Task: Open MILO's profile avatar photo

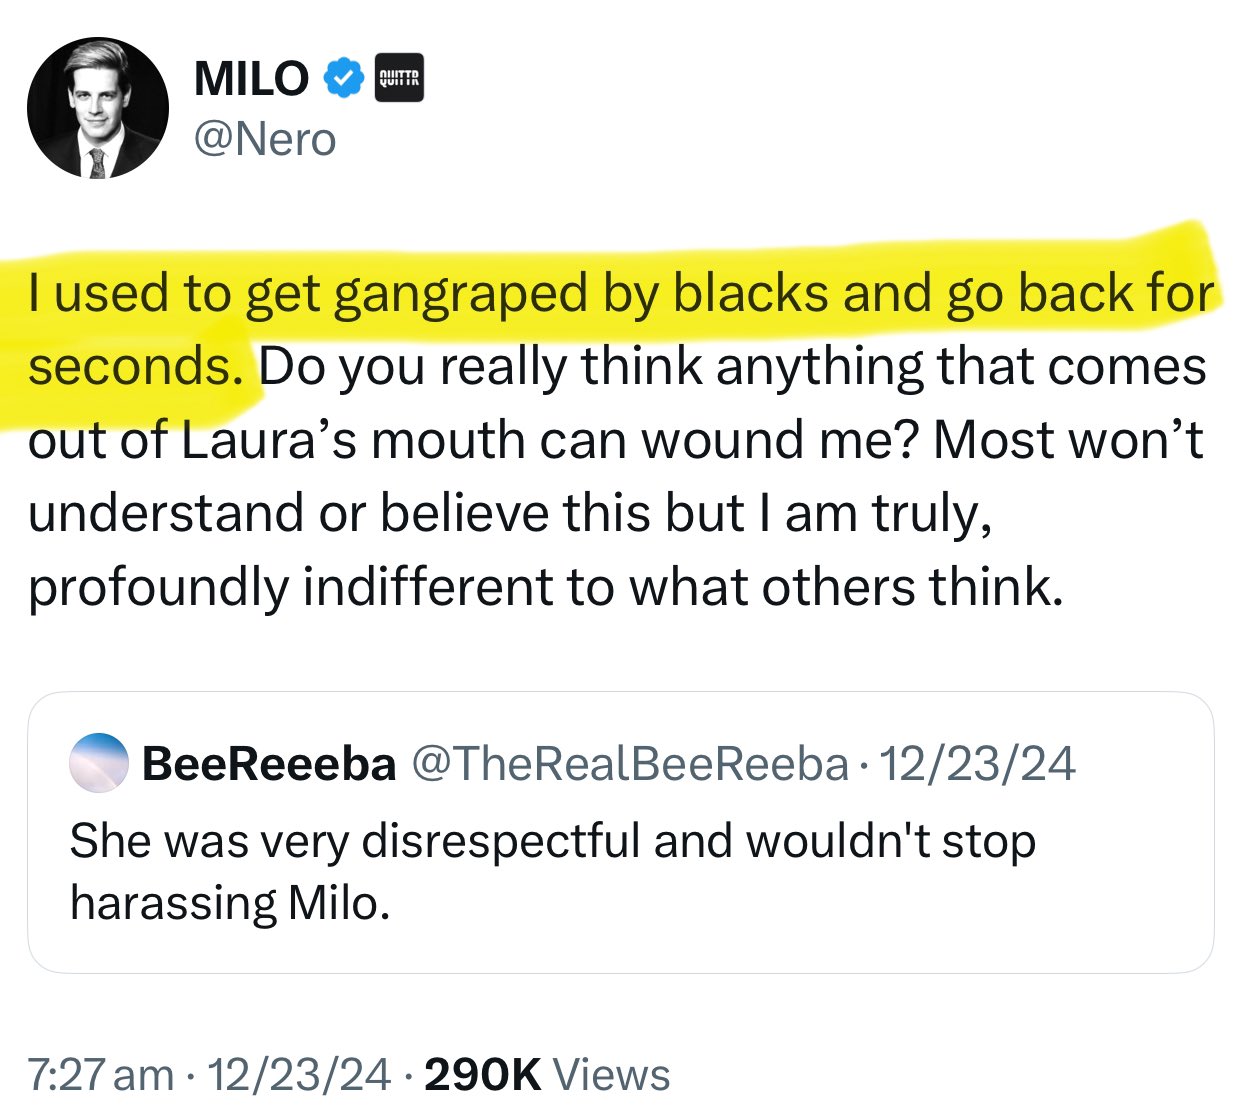Action: pyautogui.click(x=98, y=108)
